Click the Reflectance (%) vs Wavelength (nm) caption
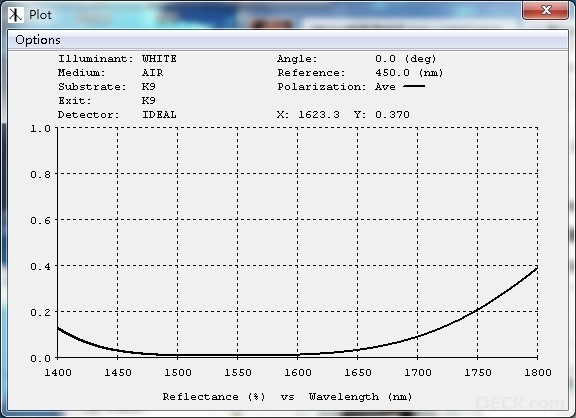 287,397
